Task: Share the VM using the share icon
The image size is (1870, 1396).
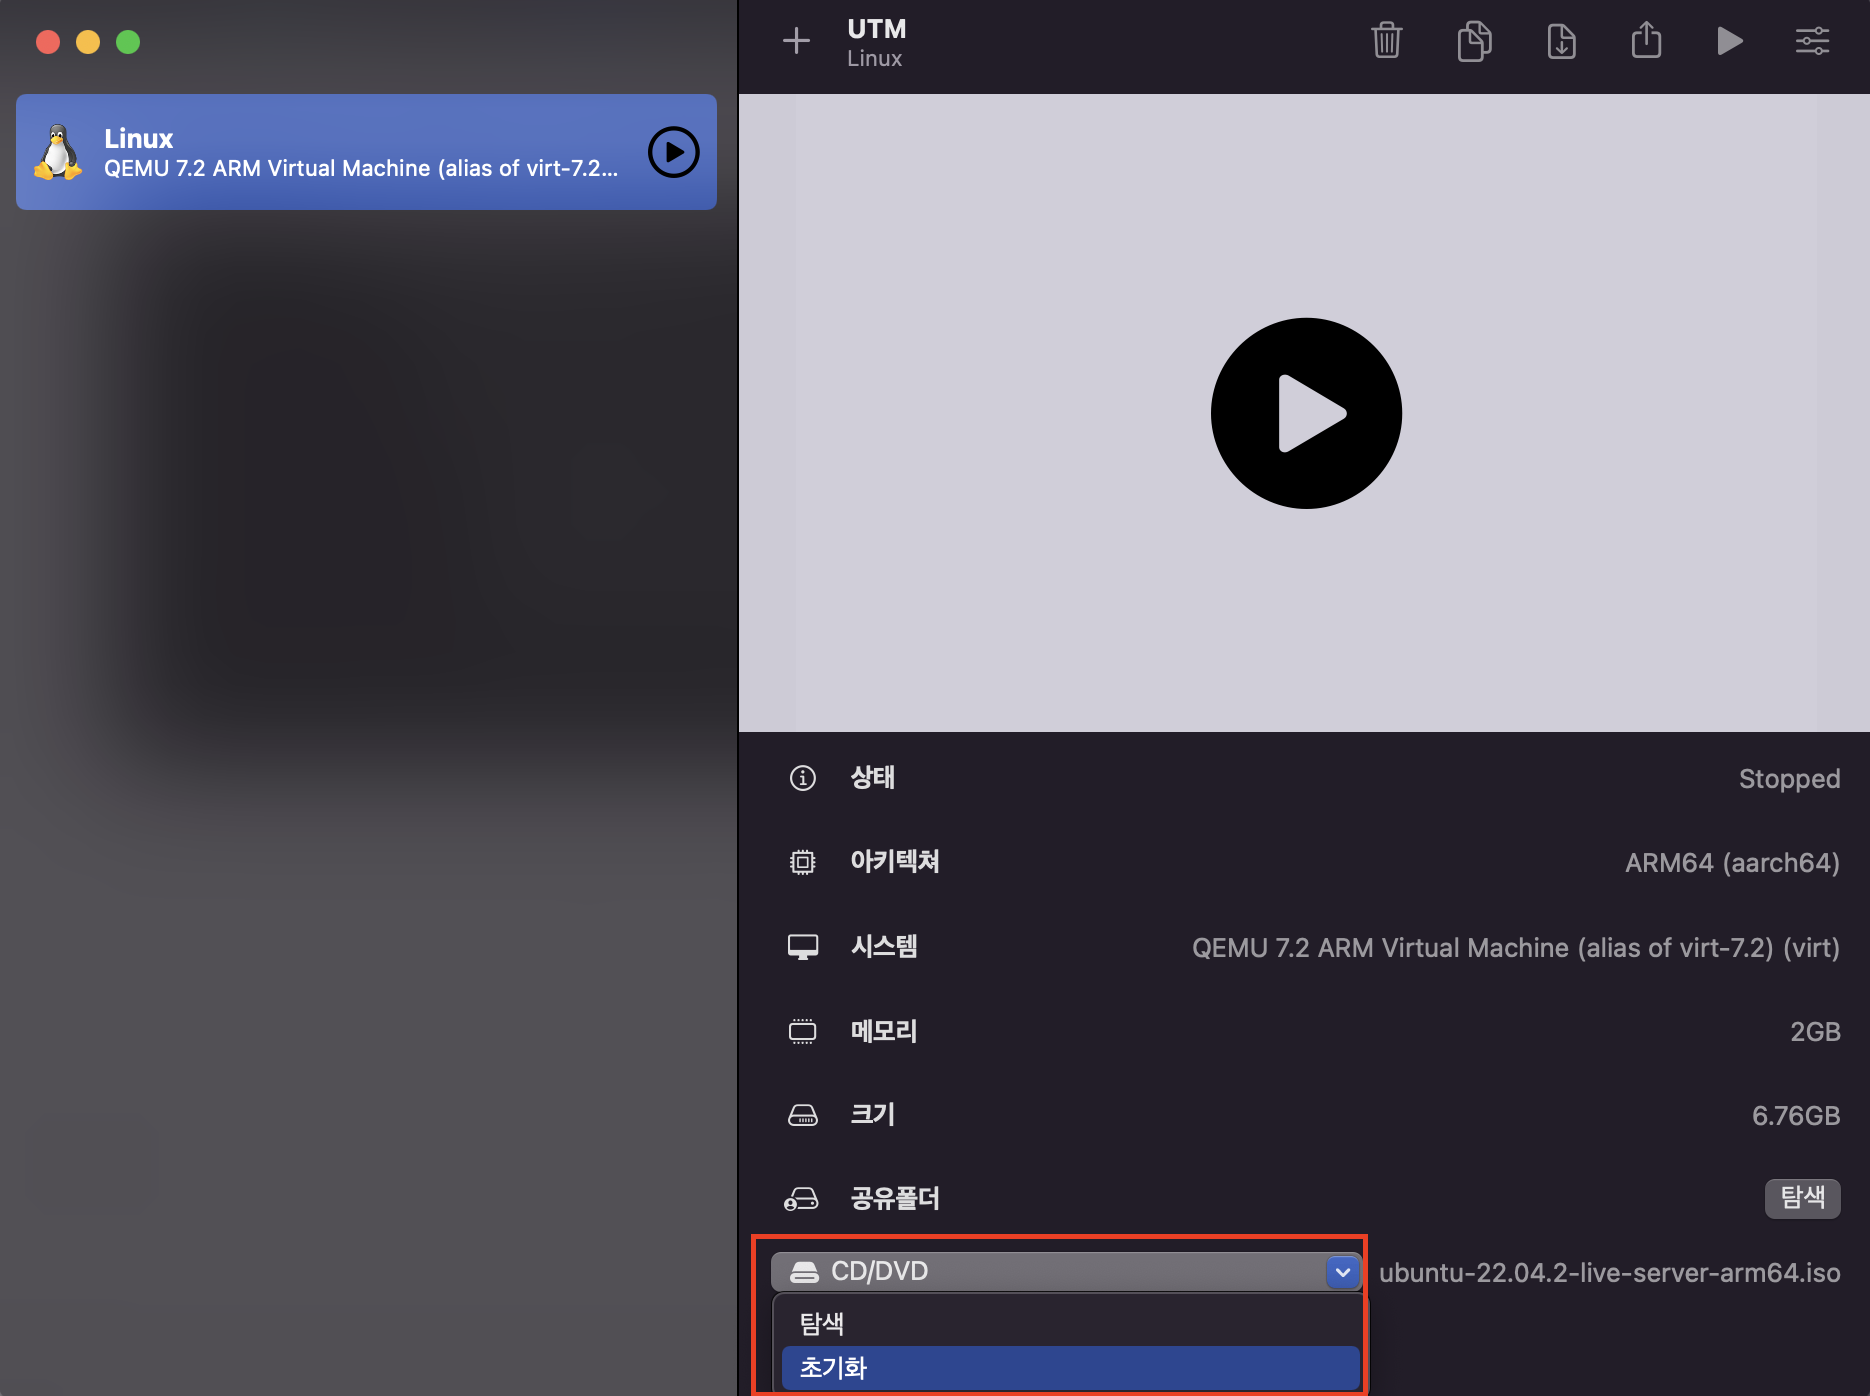Action: 1646,40
